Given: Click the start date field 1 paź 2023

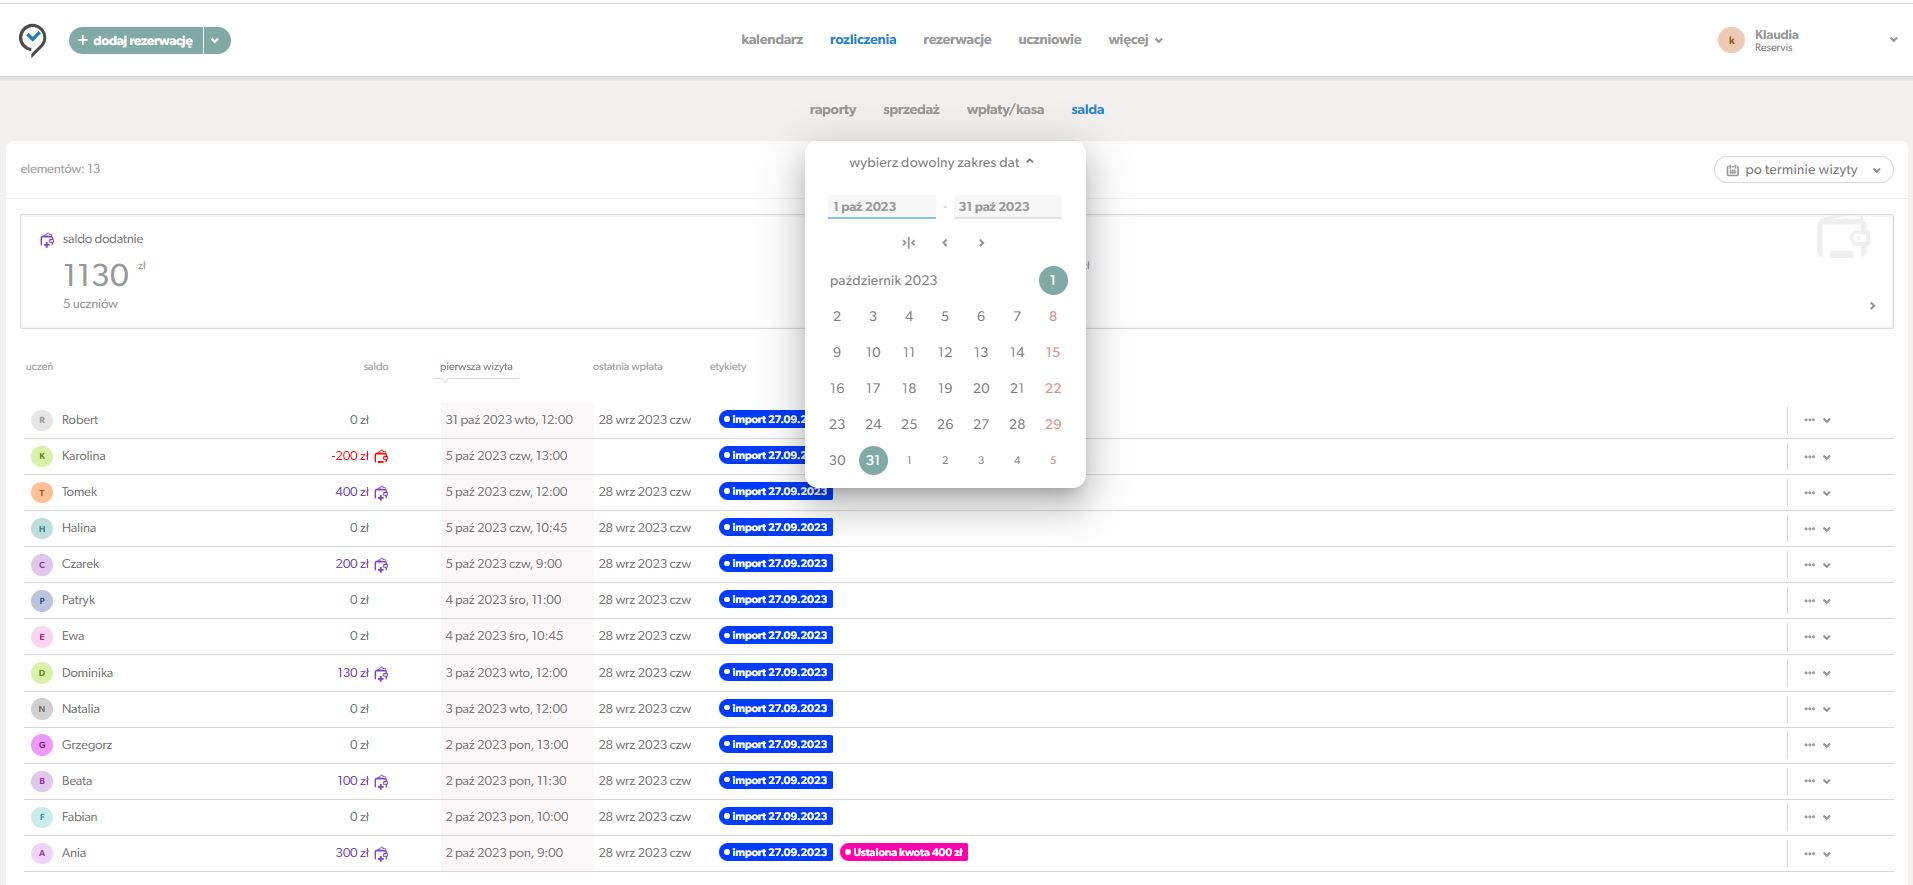Looking at the screenshot, I should (x=881, y=207).
